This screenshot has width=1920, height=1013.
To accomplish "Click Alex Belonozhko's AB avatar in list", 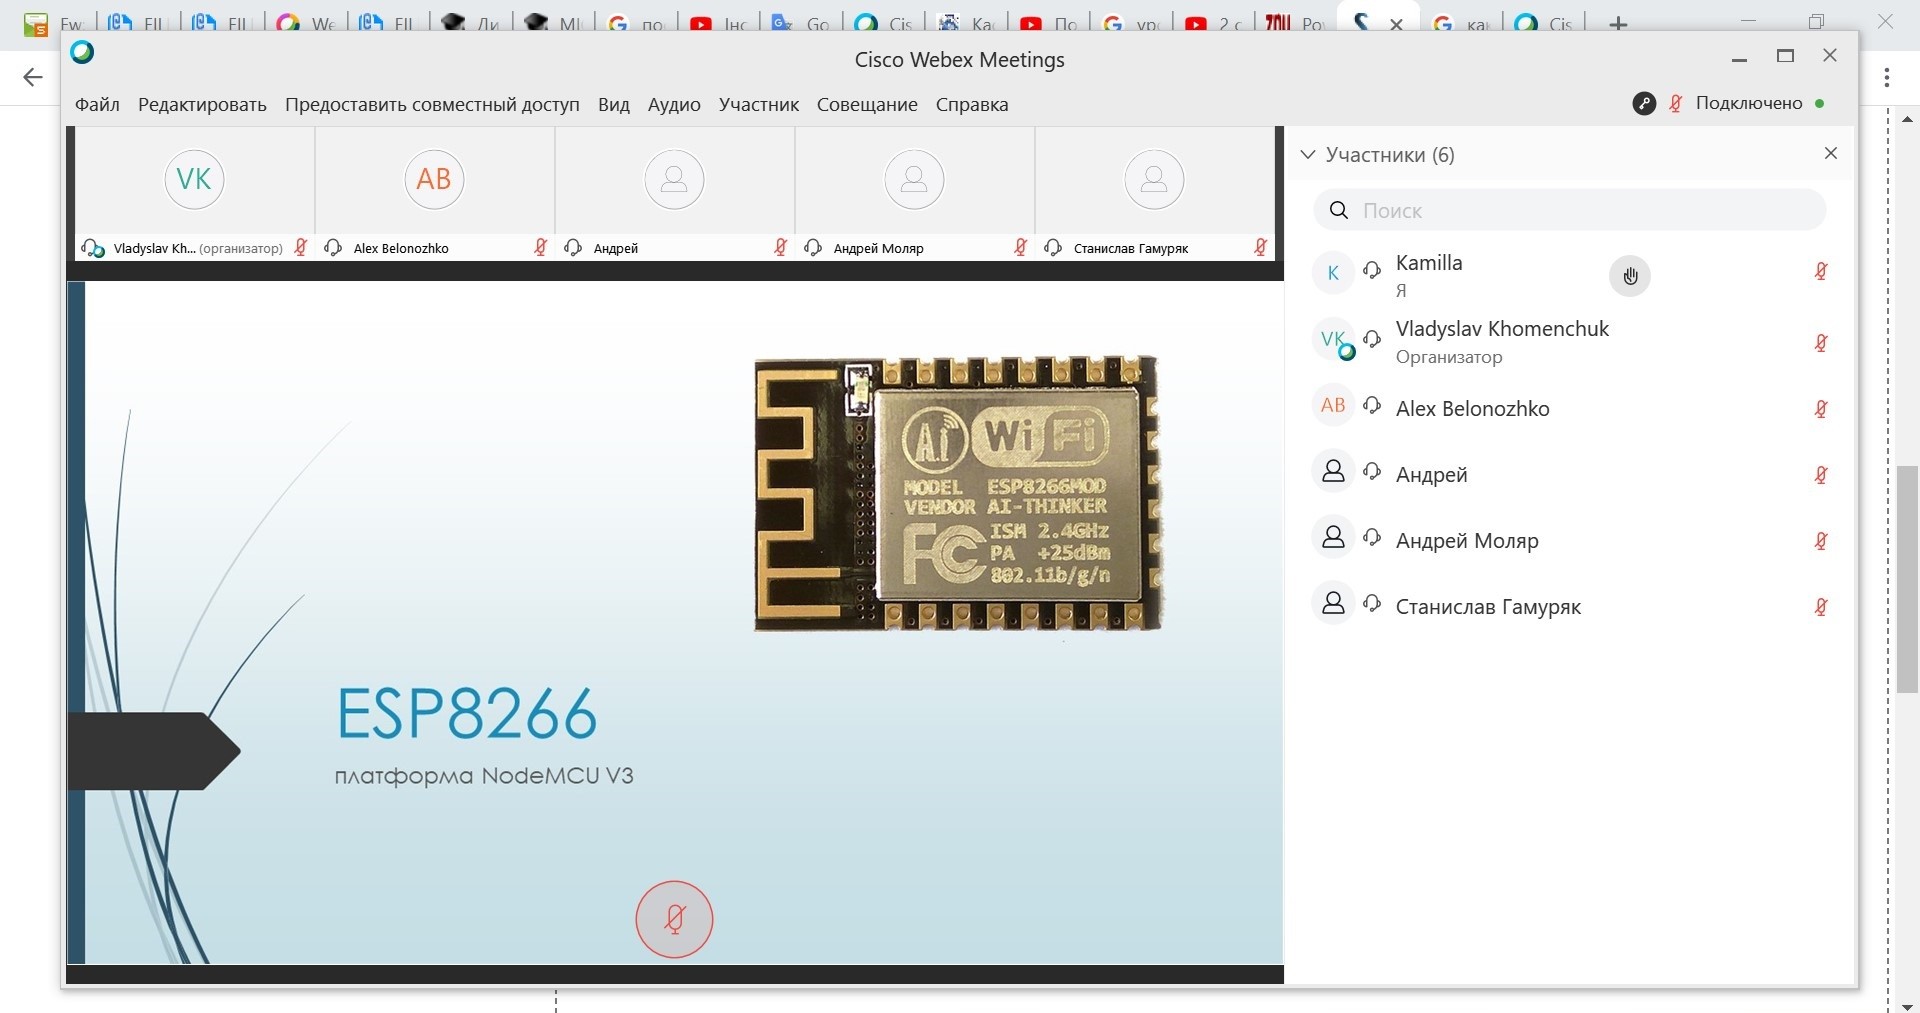I will coord(1333,405).
